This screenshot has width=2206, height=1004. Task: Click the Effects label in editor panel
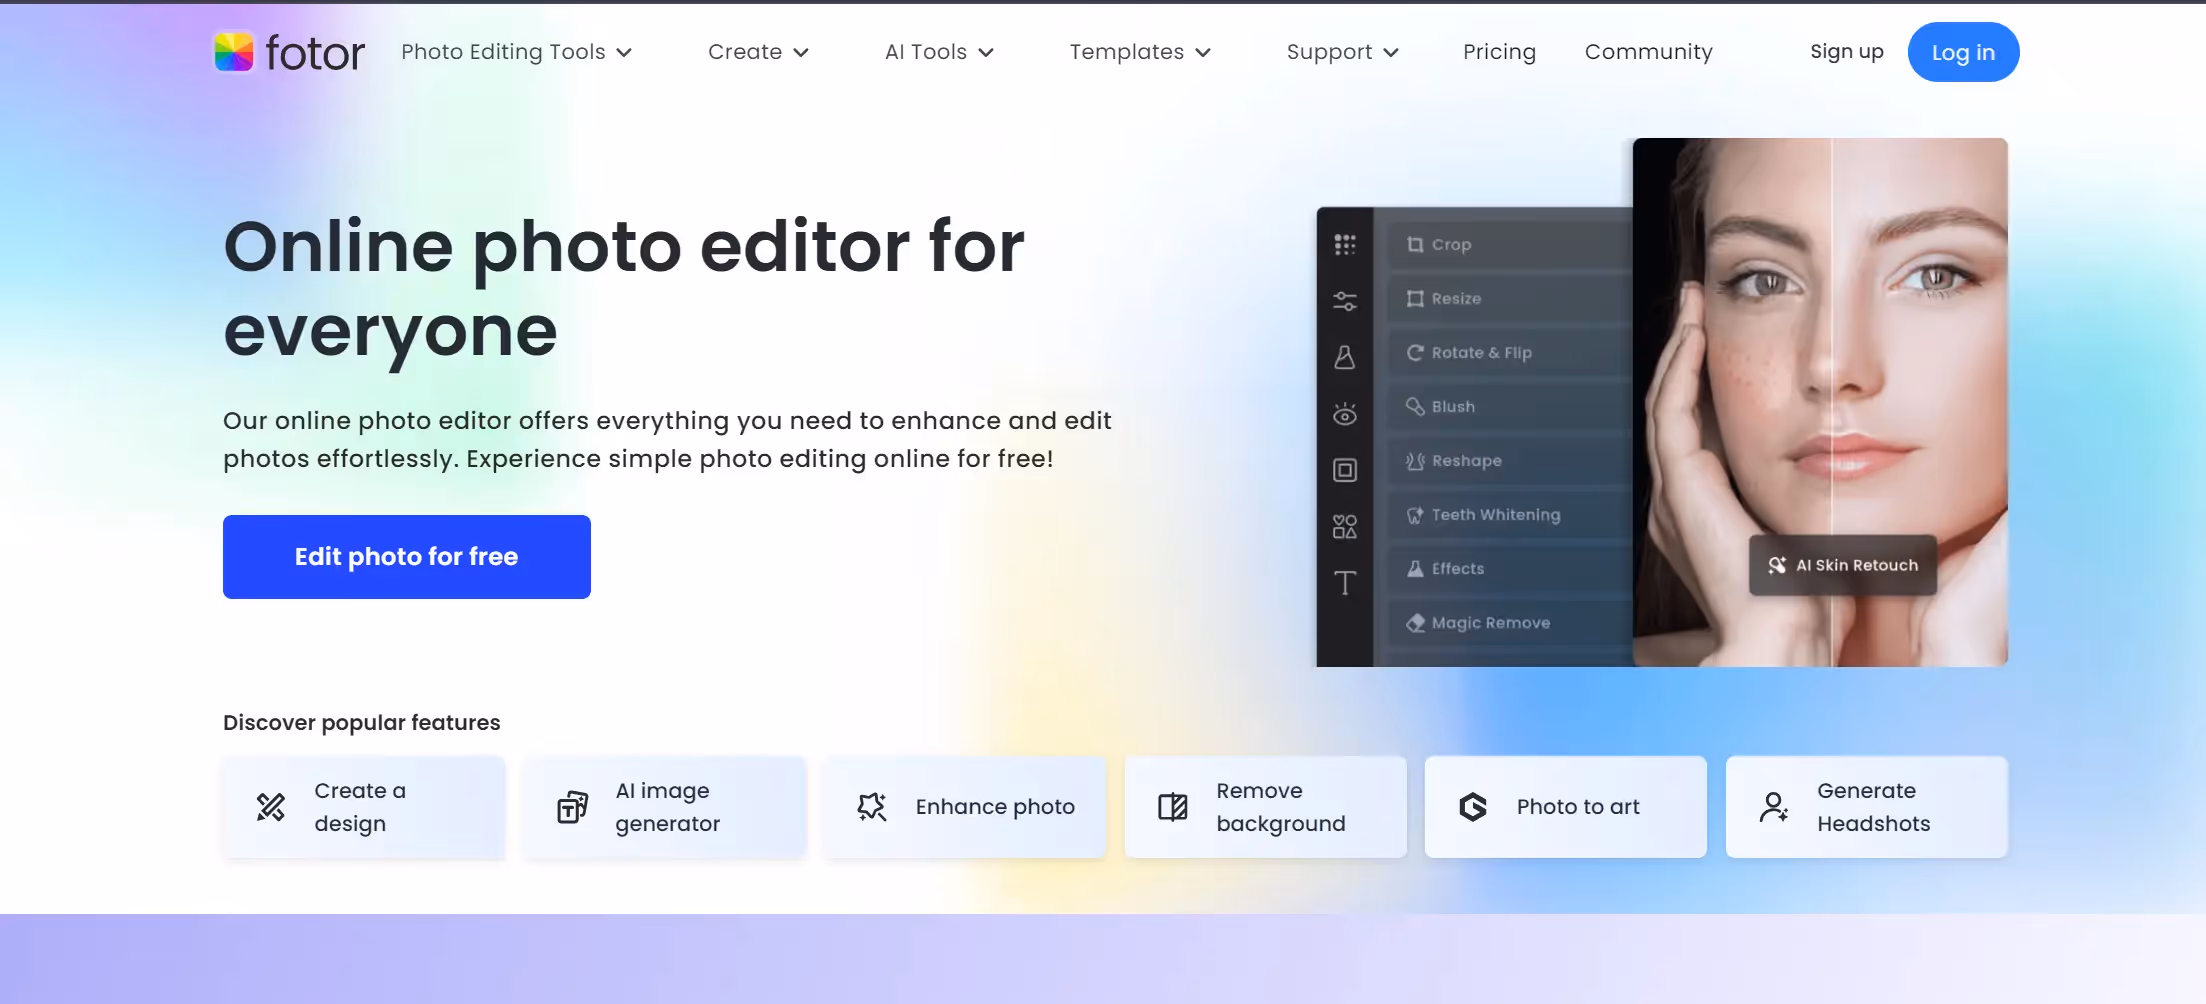[x=1457, y=569]
